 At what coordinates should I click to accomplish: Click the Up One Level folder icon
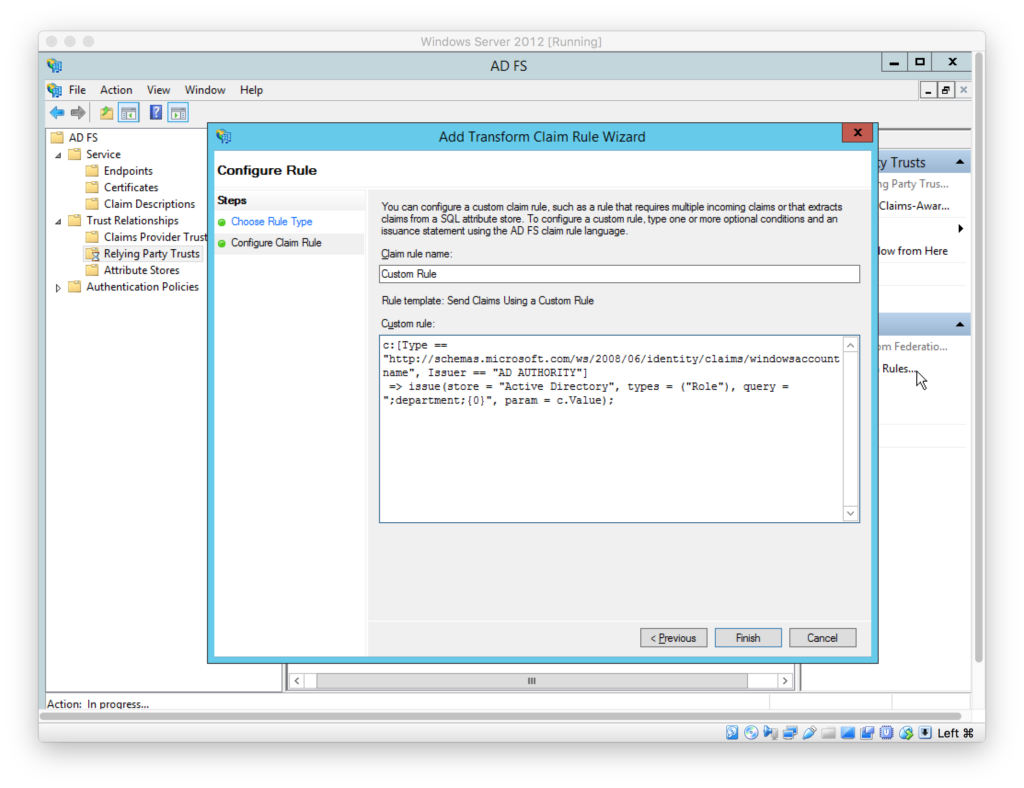106,113
